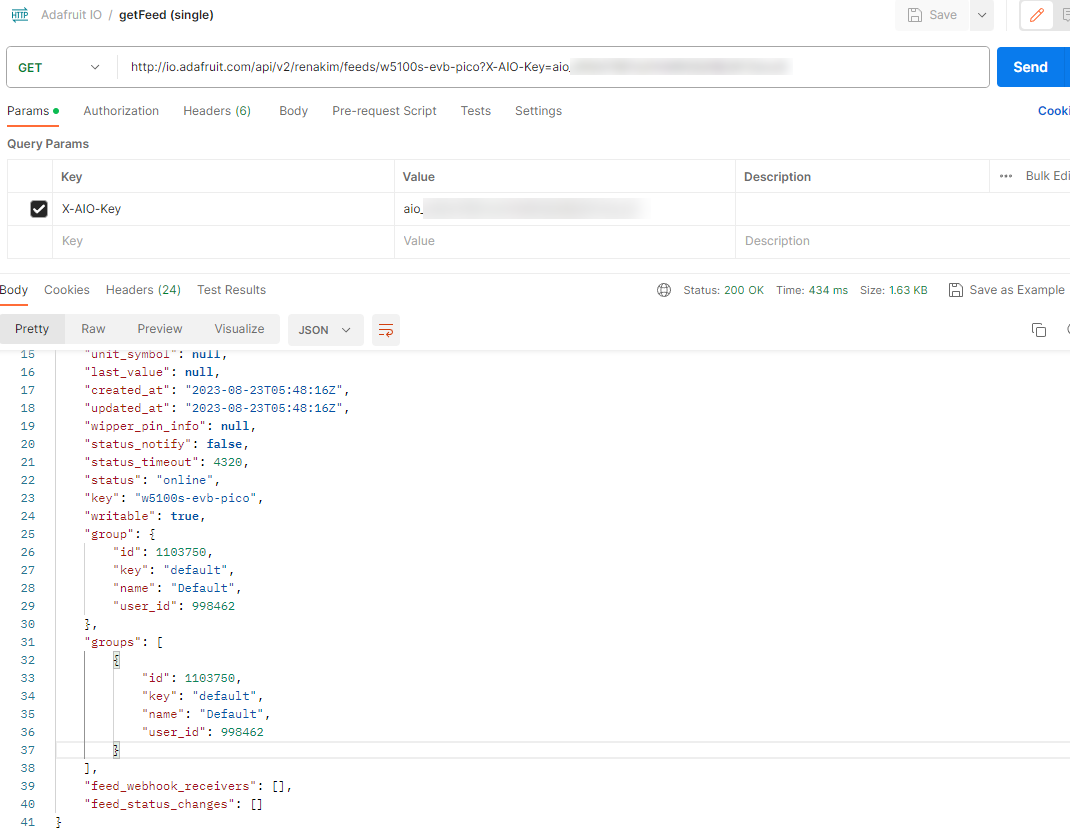Click the aio_ value cell

[x=564, y=209]
